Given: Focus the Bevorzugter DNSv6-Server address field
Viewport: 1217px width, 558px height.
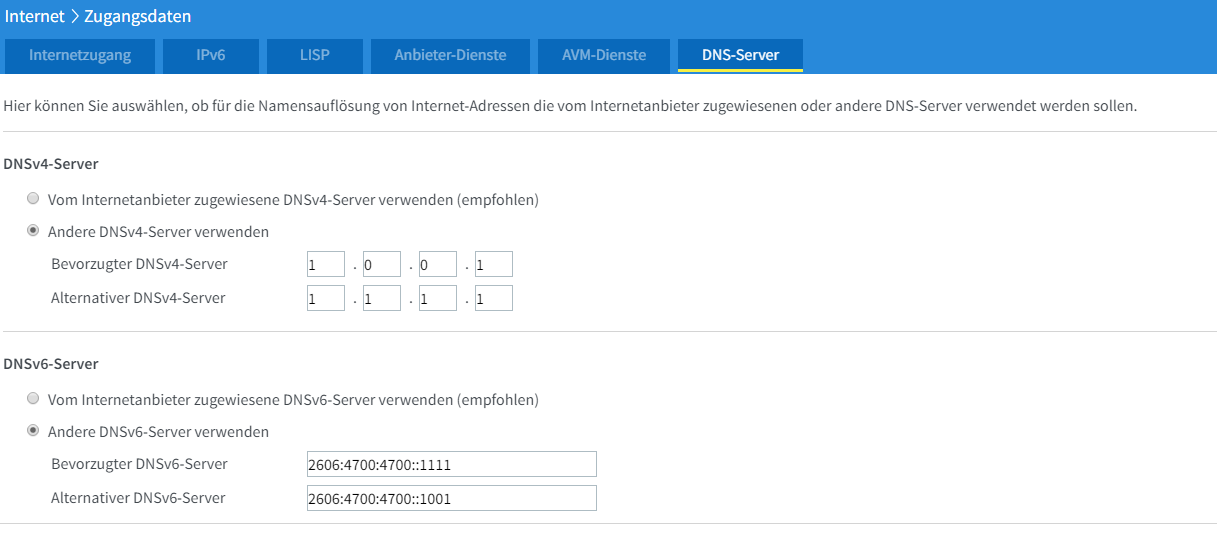Looking at the screenshot, I should (451, 464).
